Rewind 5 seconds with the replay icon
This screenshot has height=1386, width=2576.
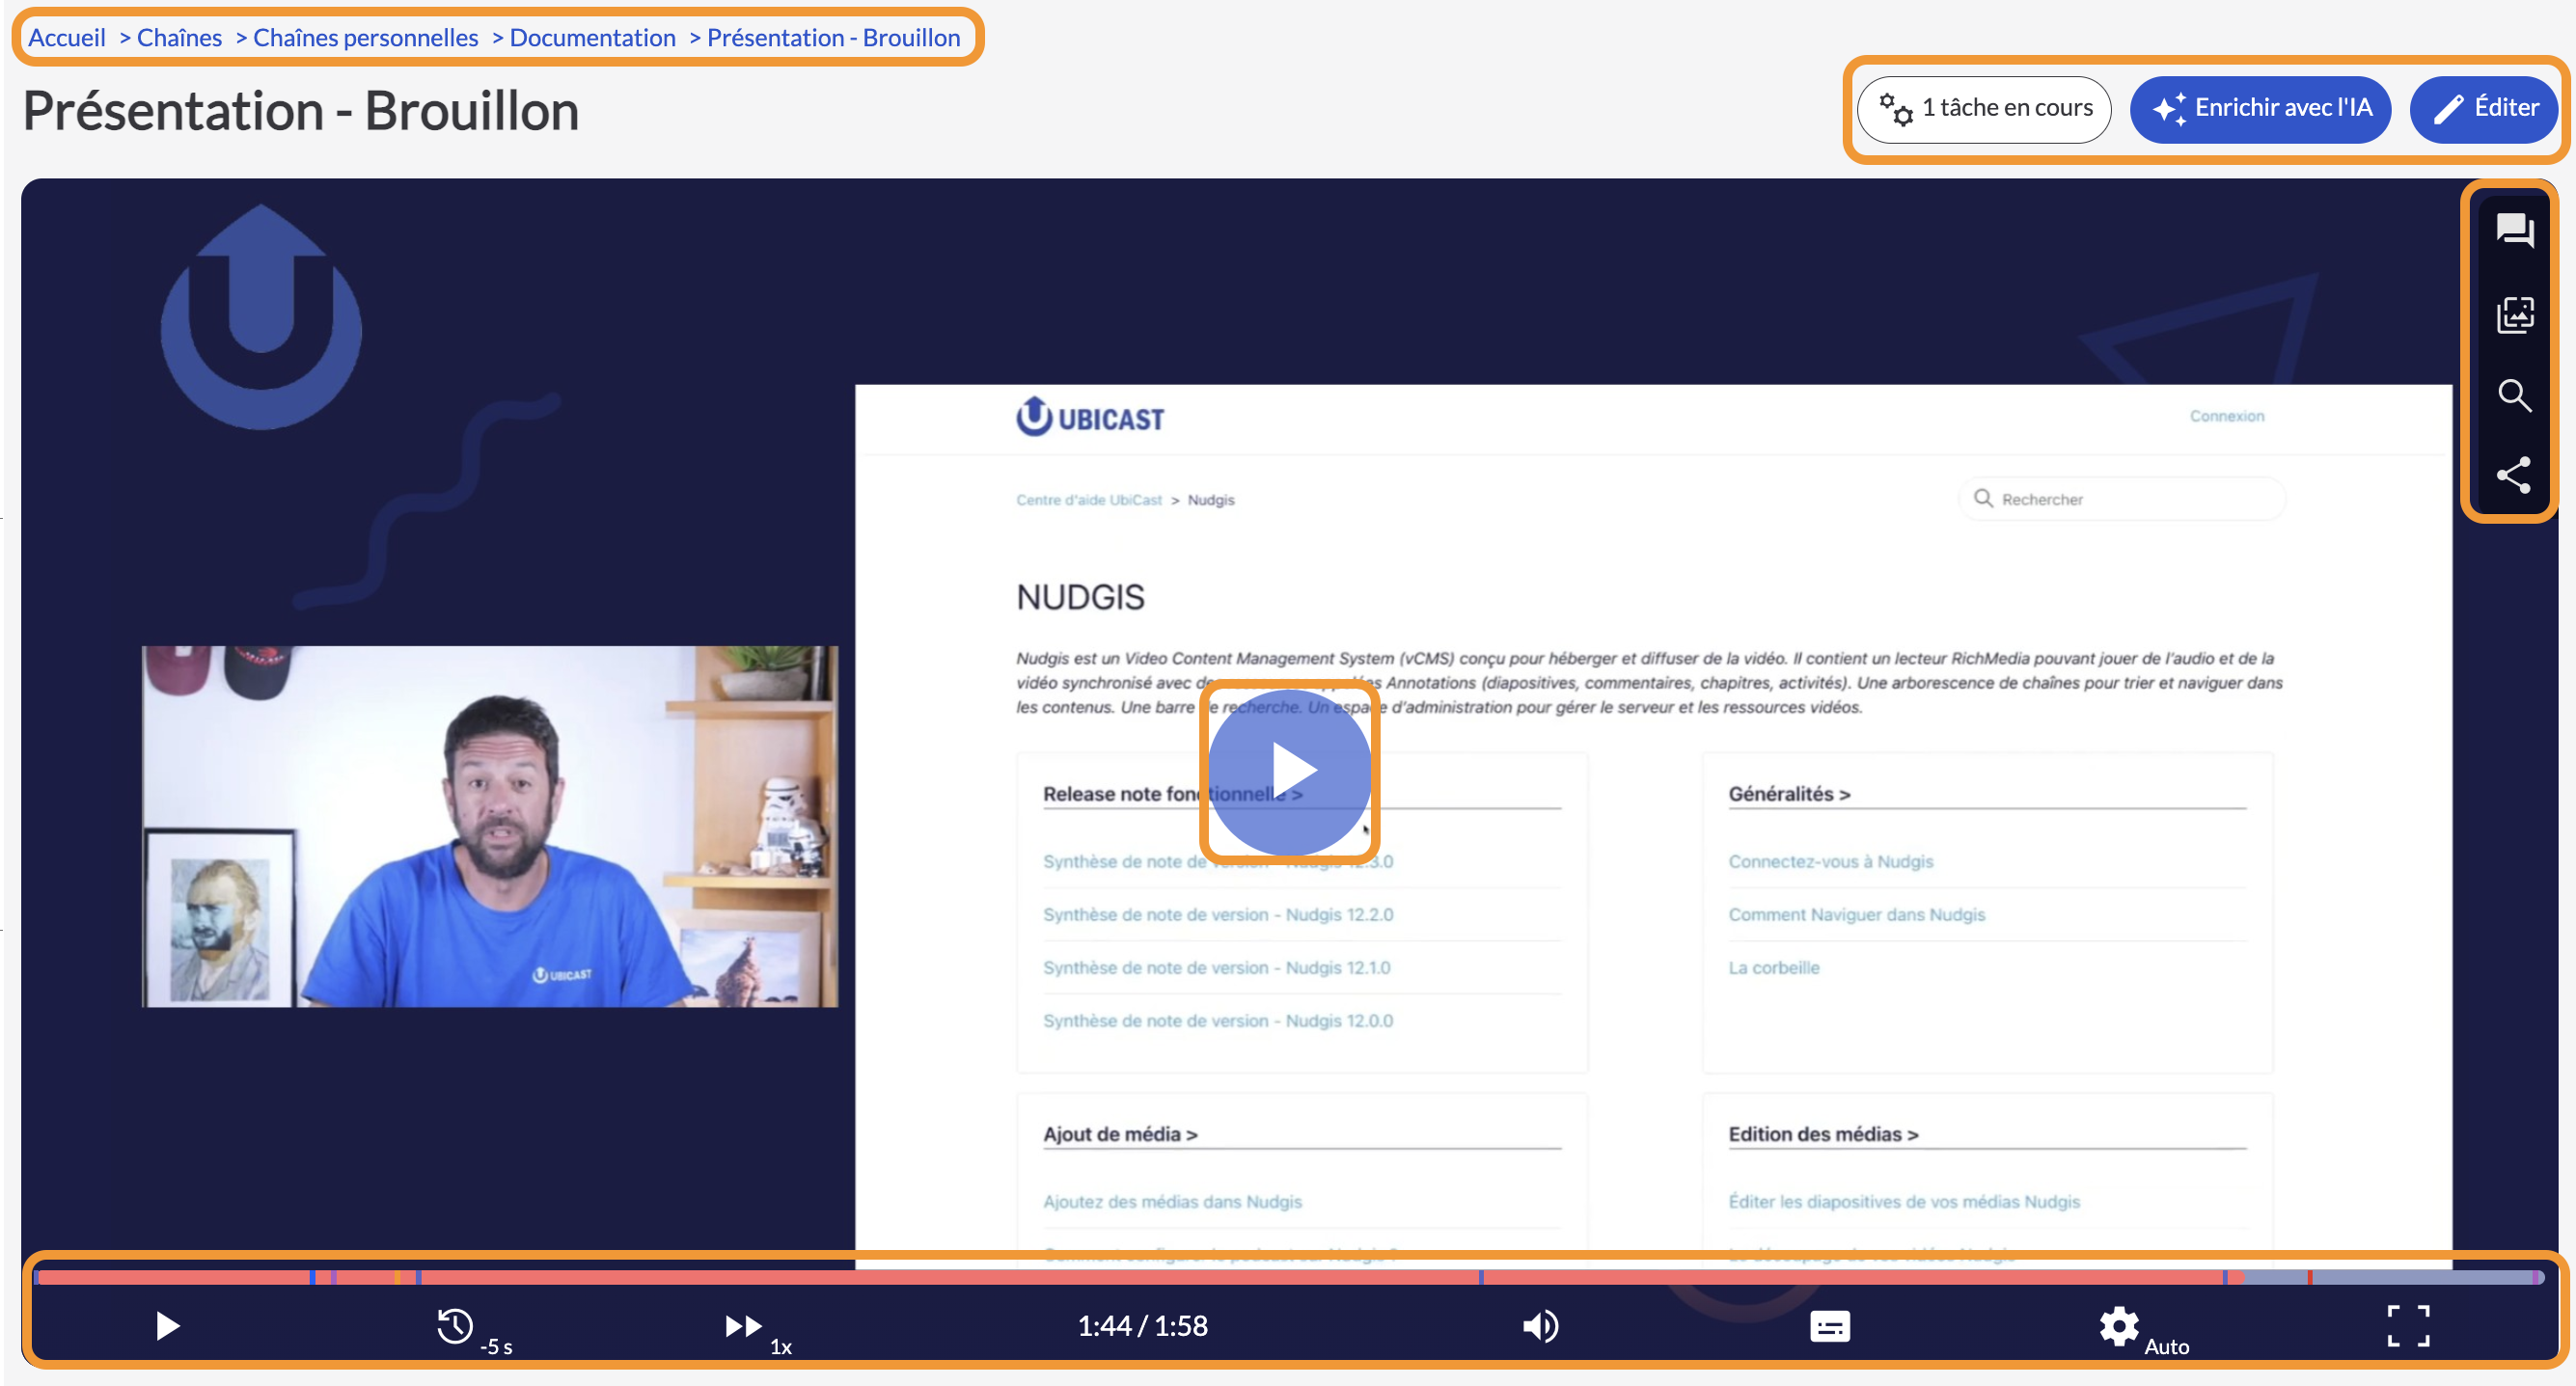point(455,1326)
